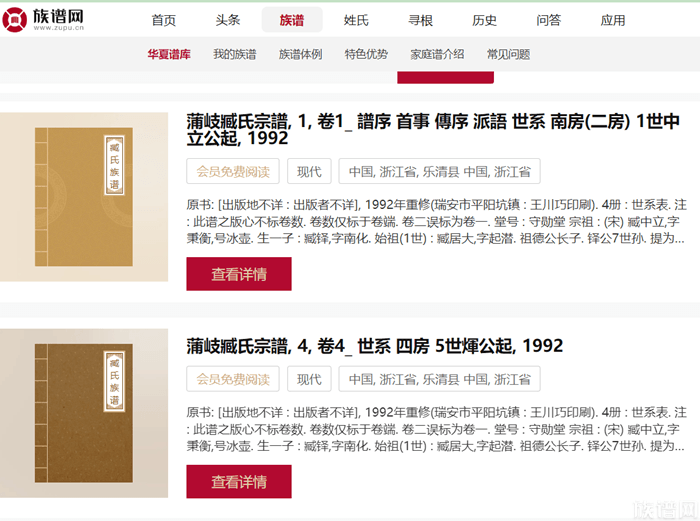
Task: Open the 历史 section
Action: (484, 20)
